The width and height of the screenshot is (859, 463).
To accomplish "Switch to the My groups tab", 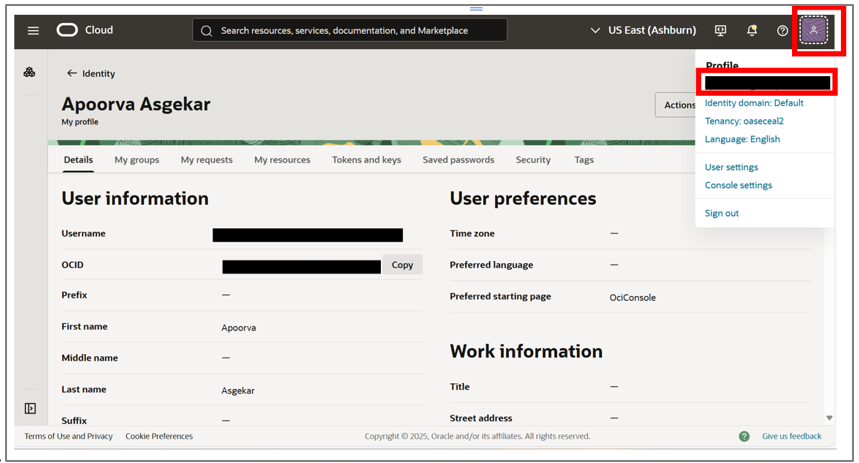I will tap(137, 160).
